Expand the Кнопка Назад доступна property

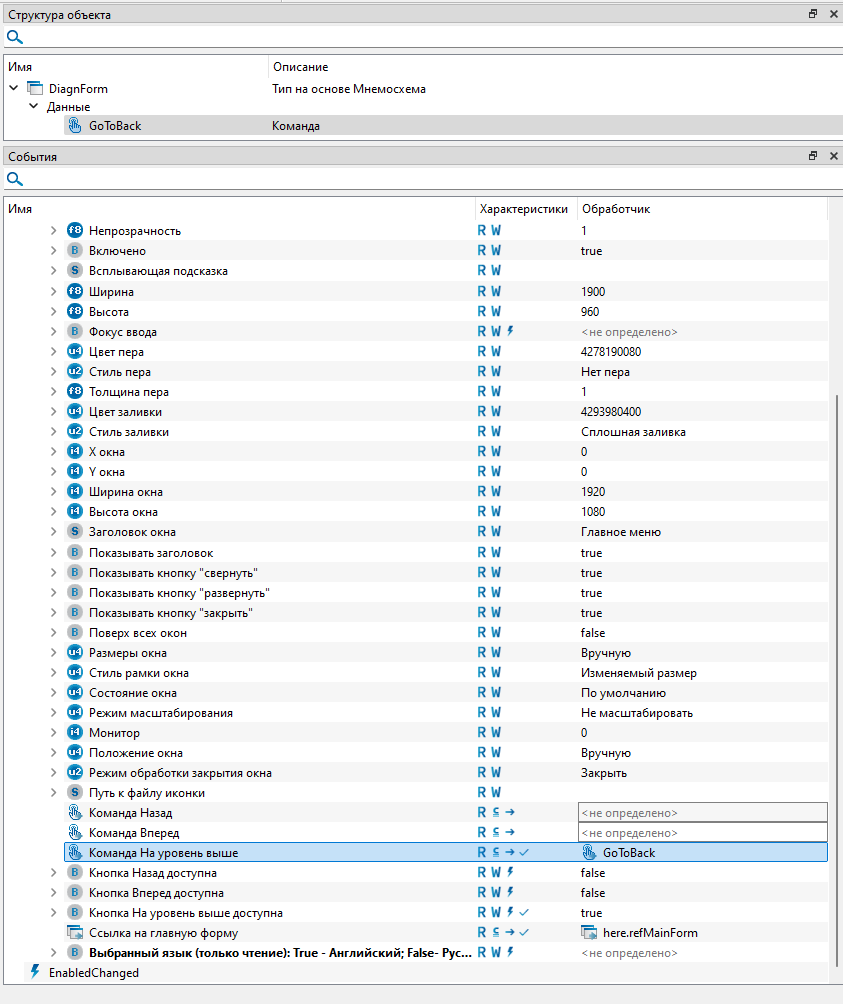54,873
